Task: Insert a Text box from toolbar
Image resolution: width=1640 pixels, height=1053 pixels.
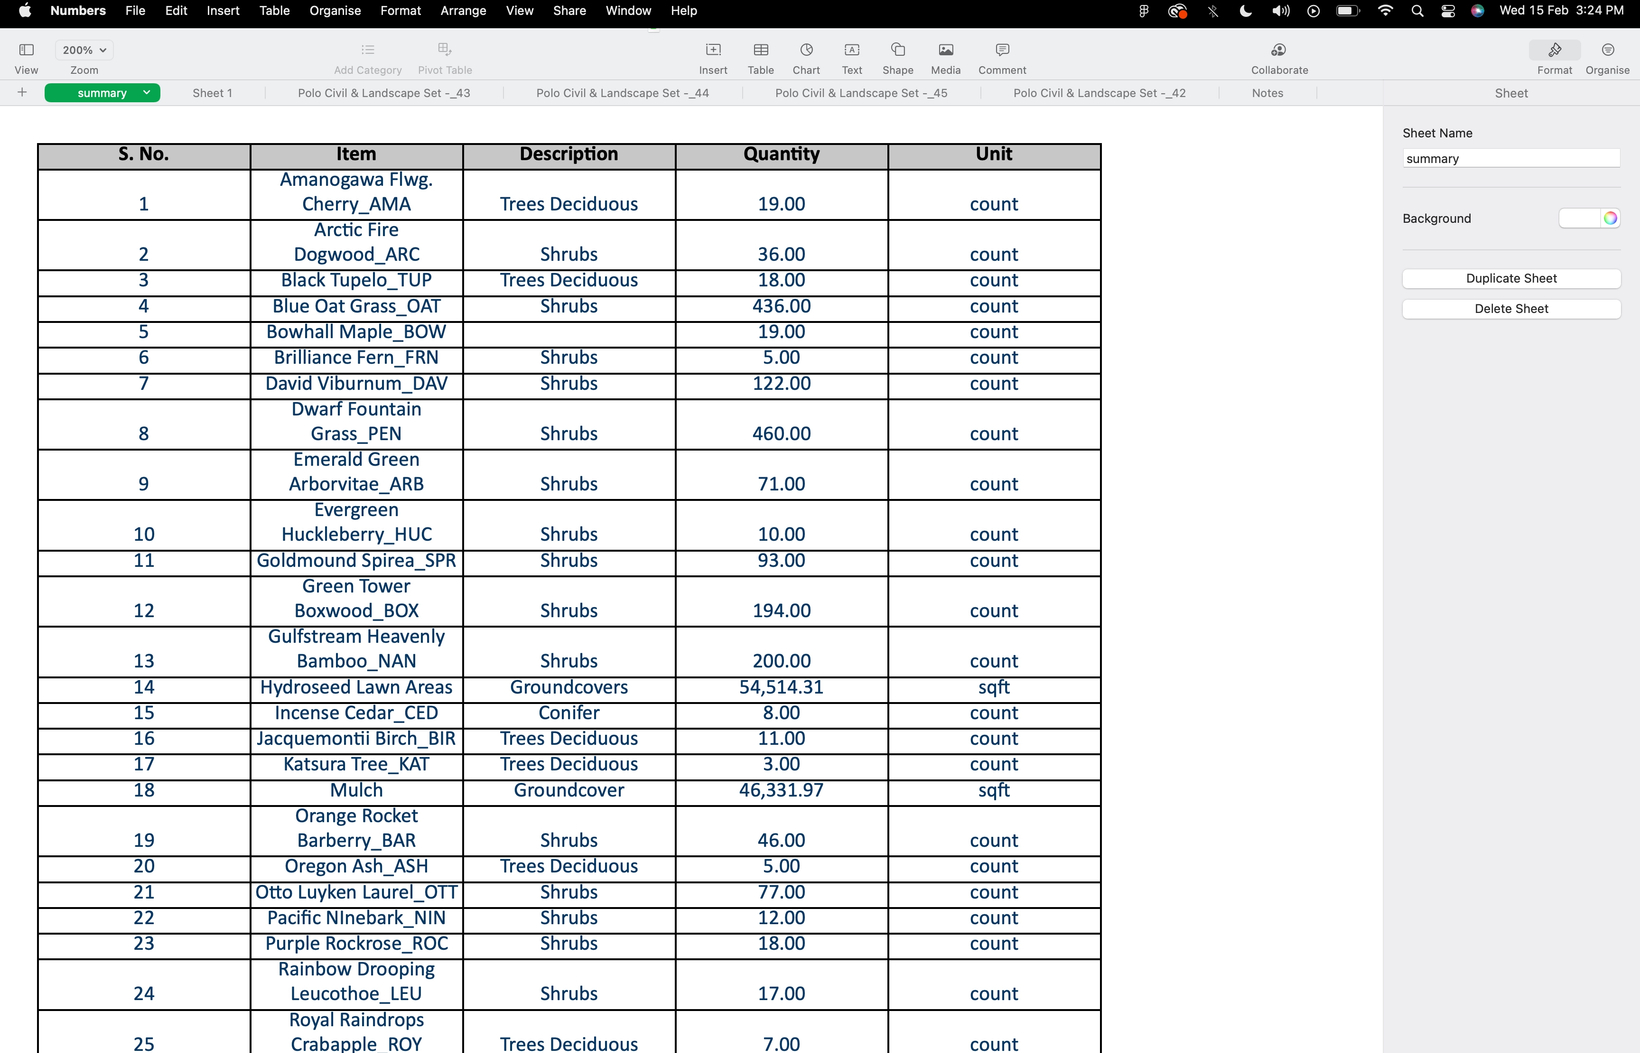Action: pos(852,50)
